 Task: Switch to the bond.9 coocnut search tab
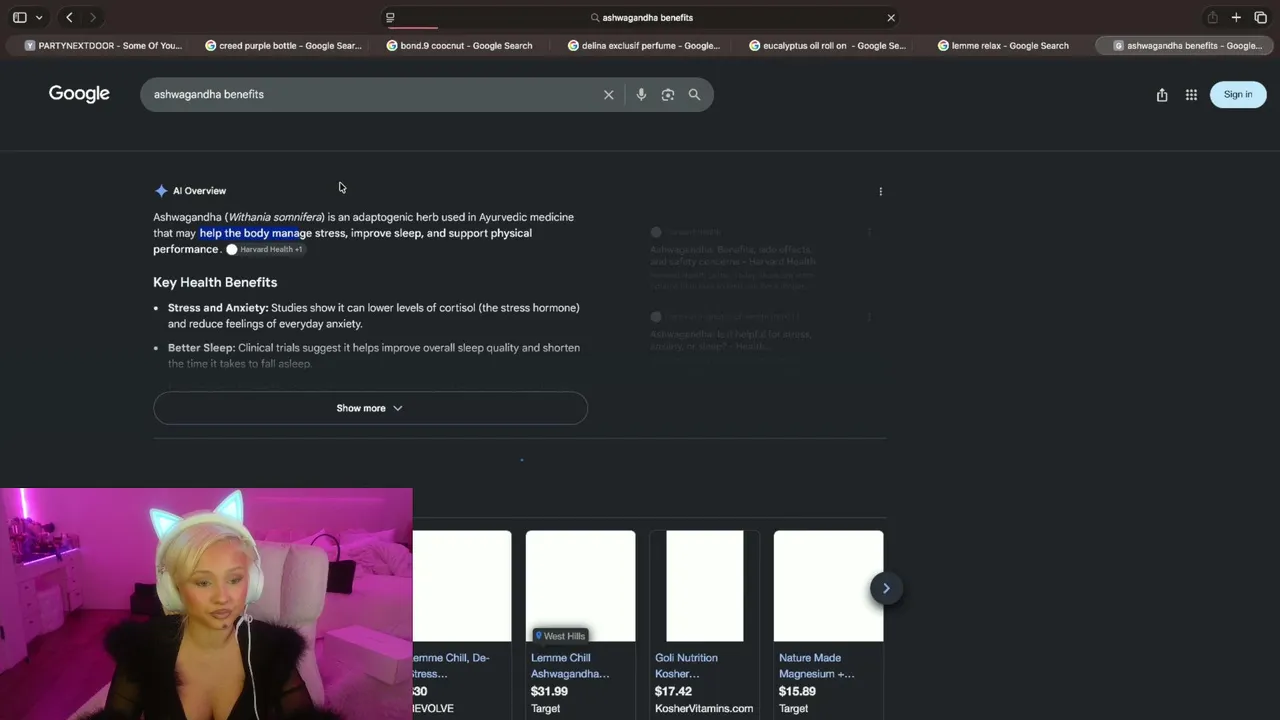pyautogui.click(x=459, y=45)
